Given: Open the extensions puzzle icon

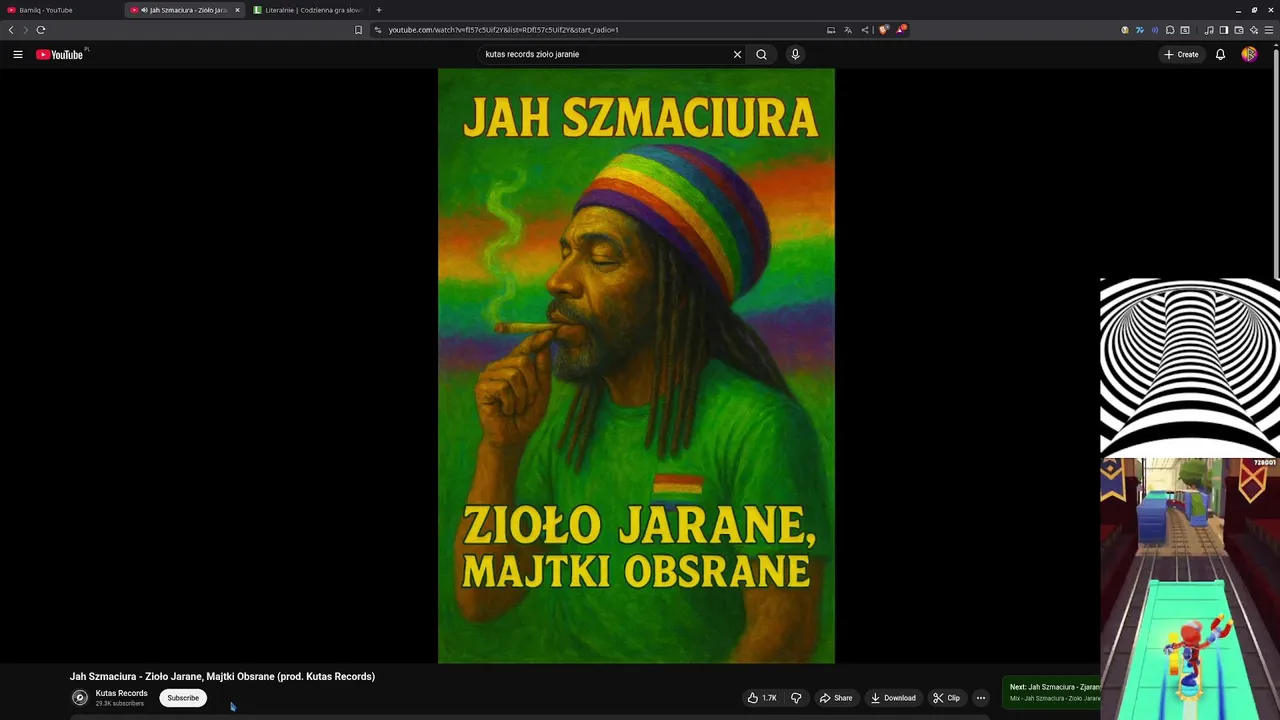Looking at the screenshot, I should tap(1170, 30).
